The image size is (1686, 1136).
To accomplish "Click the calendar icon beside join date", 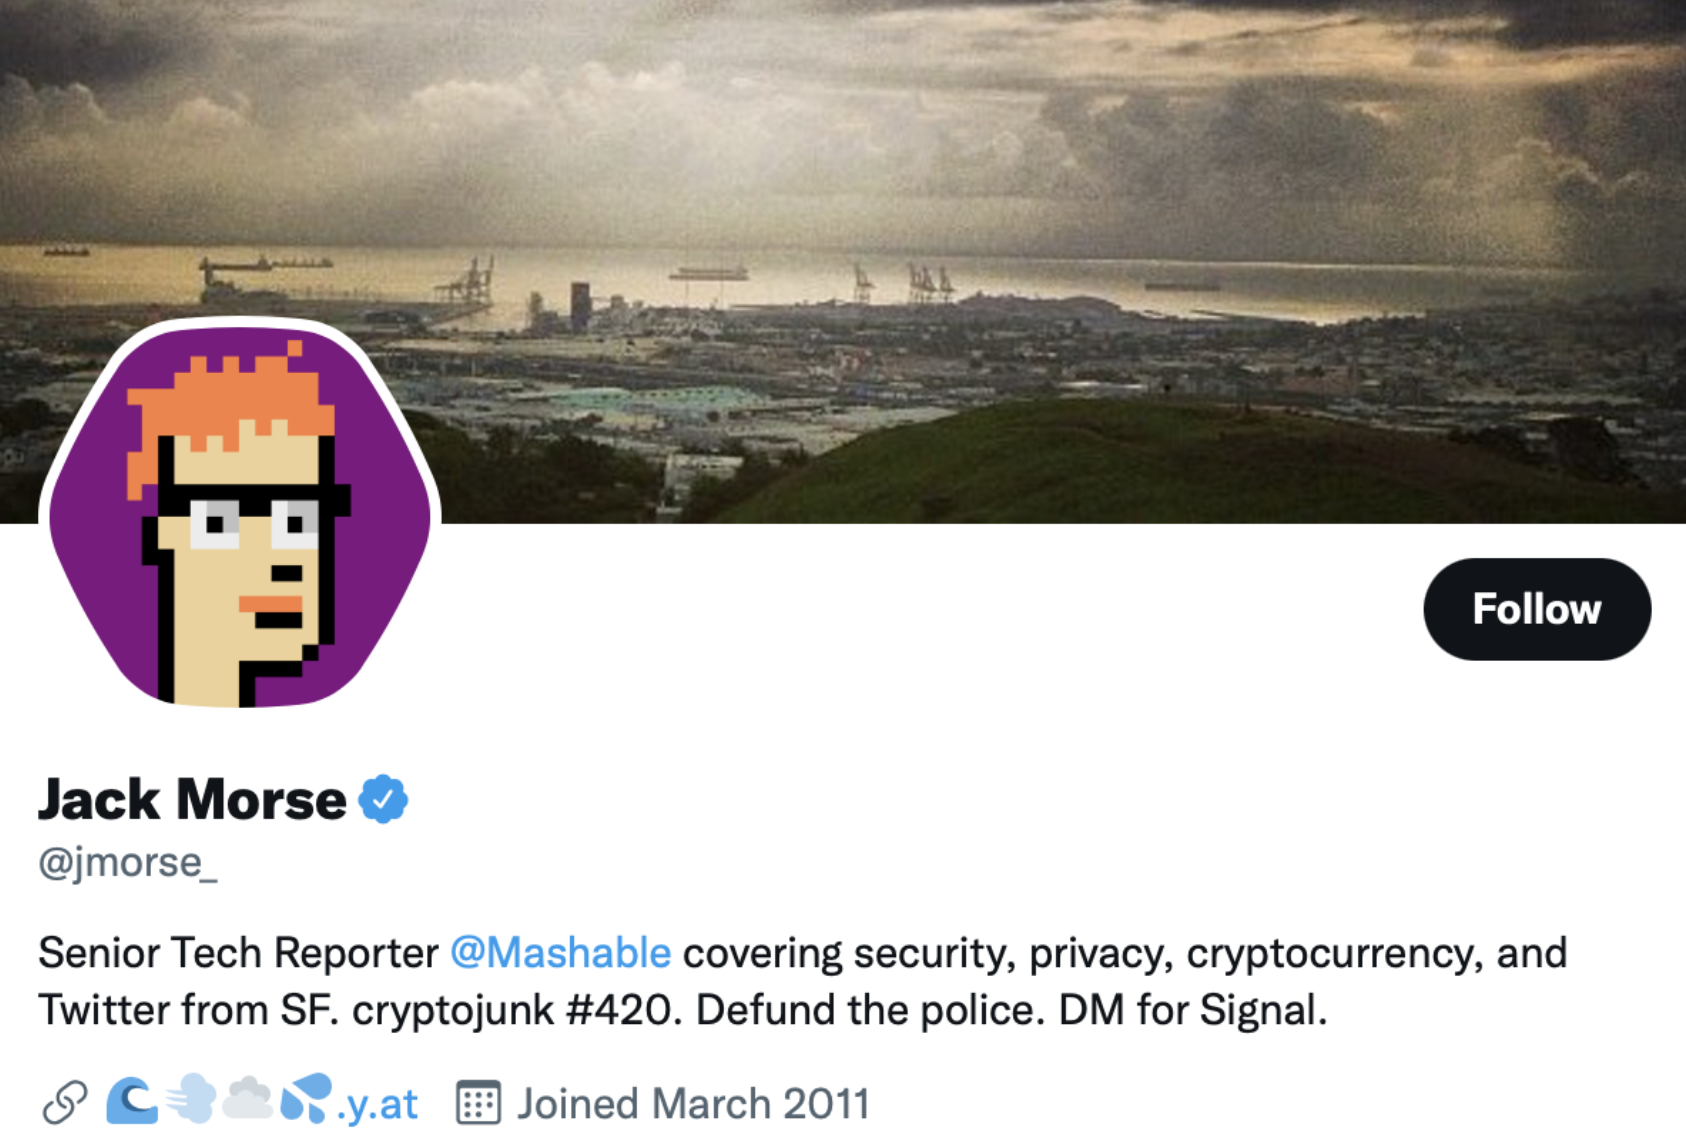I will pos(478,1103).
